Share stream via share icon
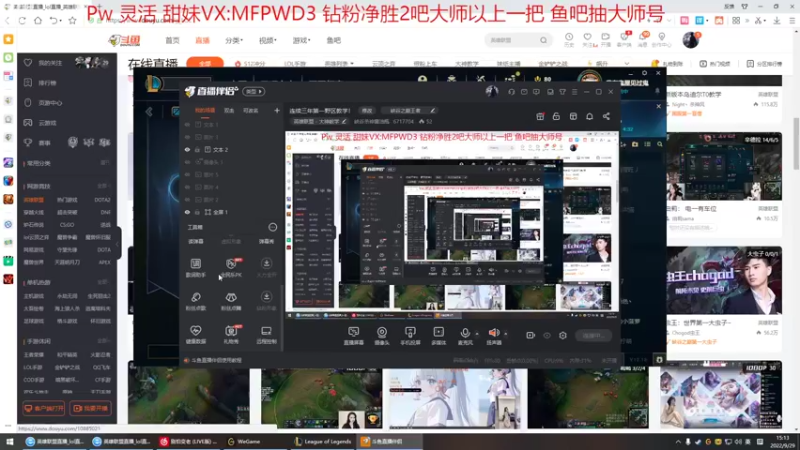This screenshot has height=450, width=800. tap(606, 116)
